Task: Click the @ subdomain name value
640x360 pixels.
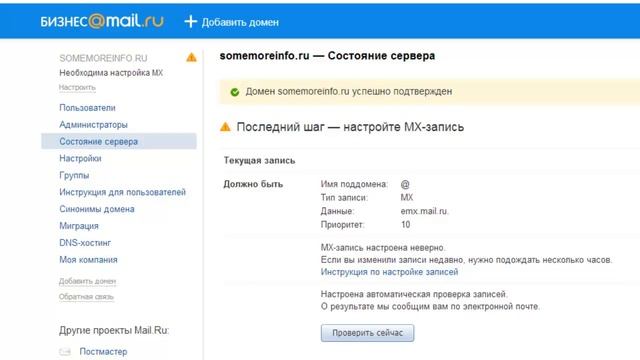Action: point(405,184)
